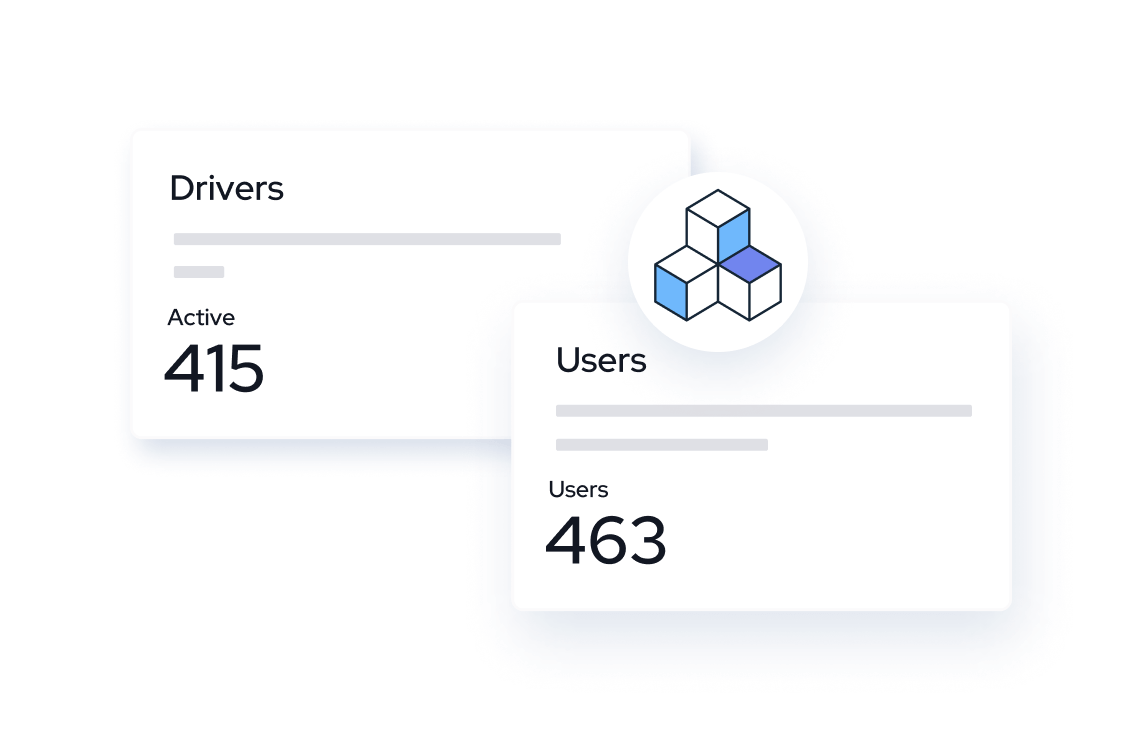Click the stacked cubes icon
Viewport: 1140px width, 740px height.
click(x=718, y=255)
